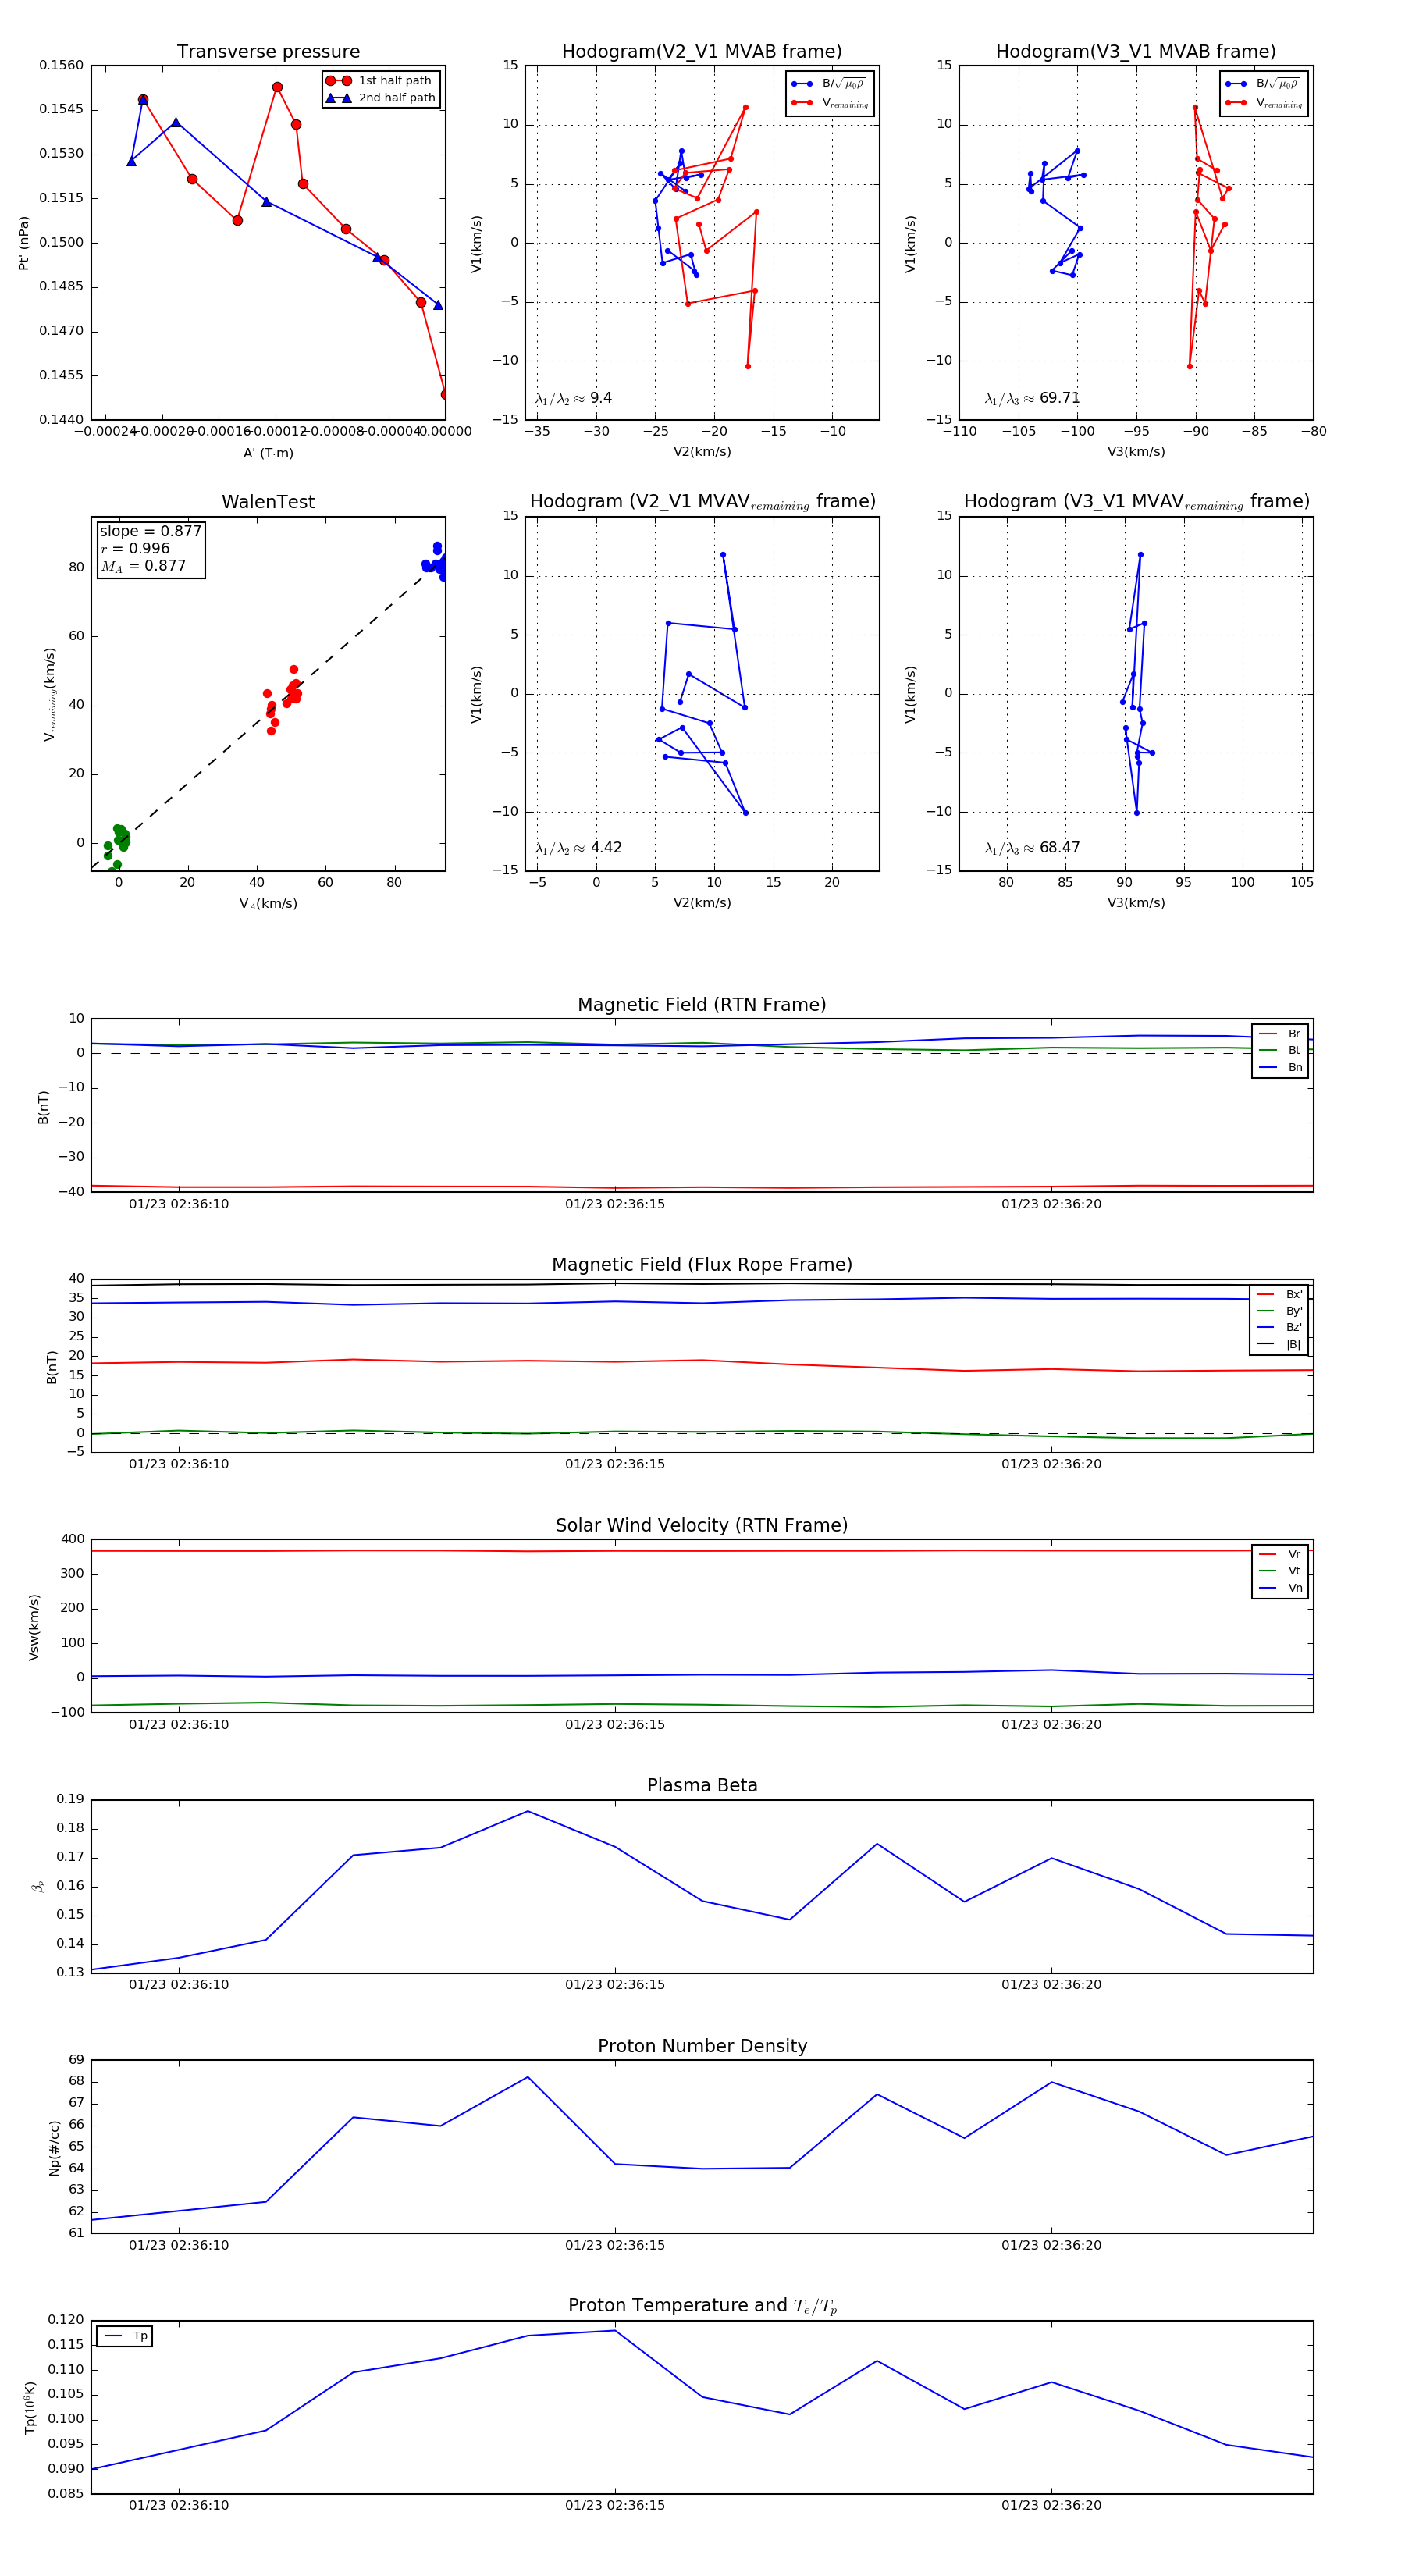Click the "Hodogram(V3_V1 MVAB frame)" title
The height and width of the screenshot is (2576, 1405).
1136,52
